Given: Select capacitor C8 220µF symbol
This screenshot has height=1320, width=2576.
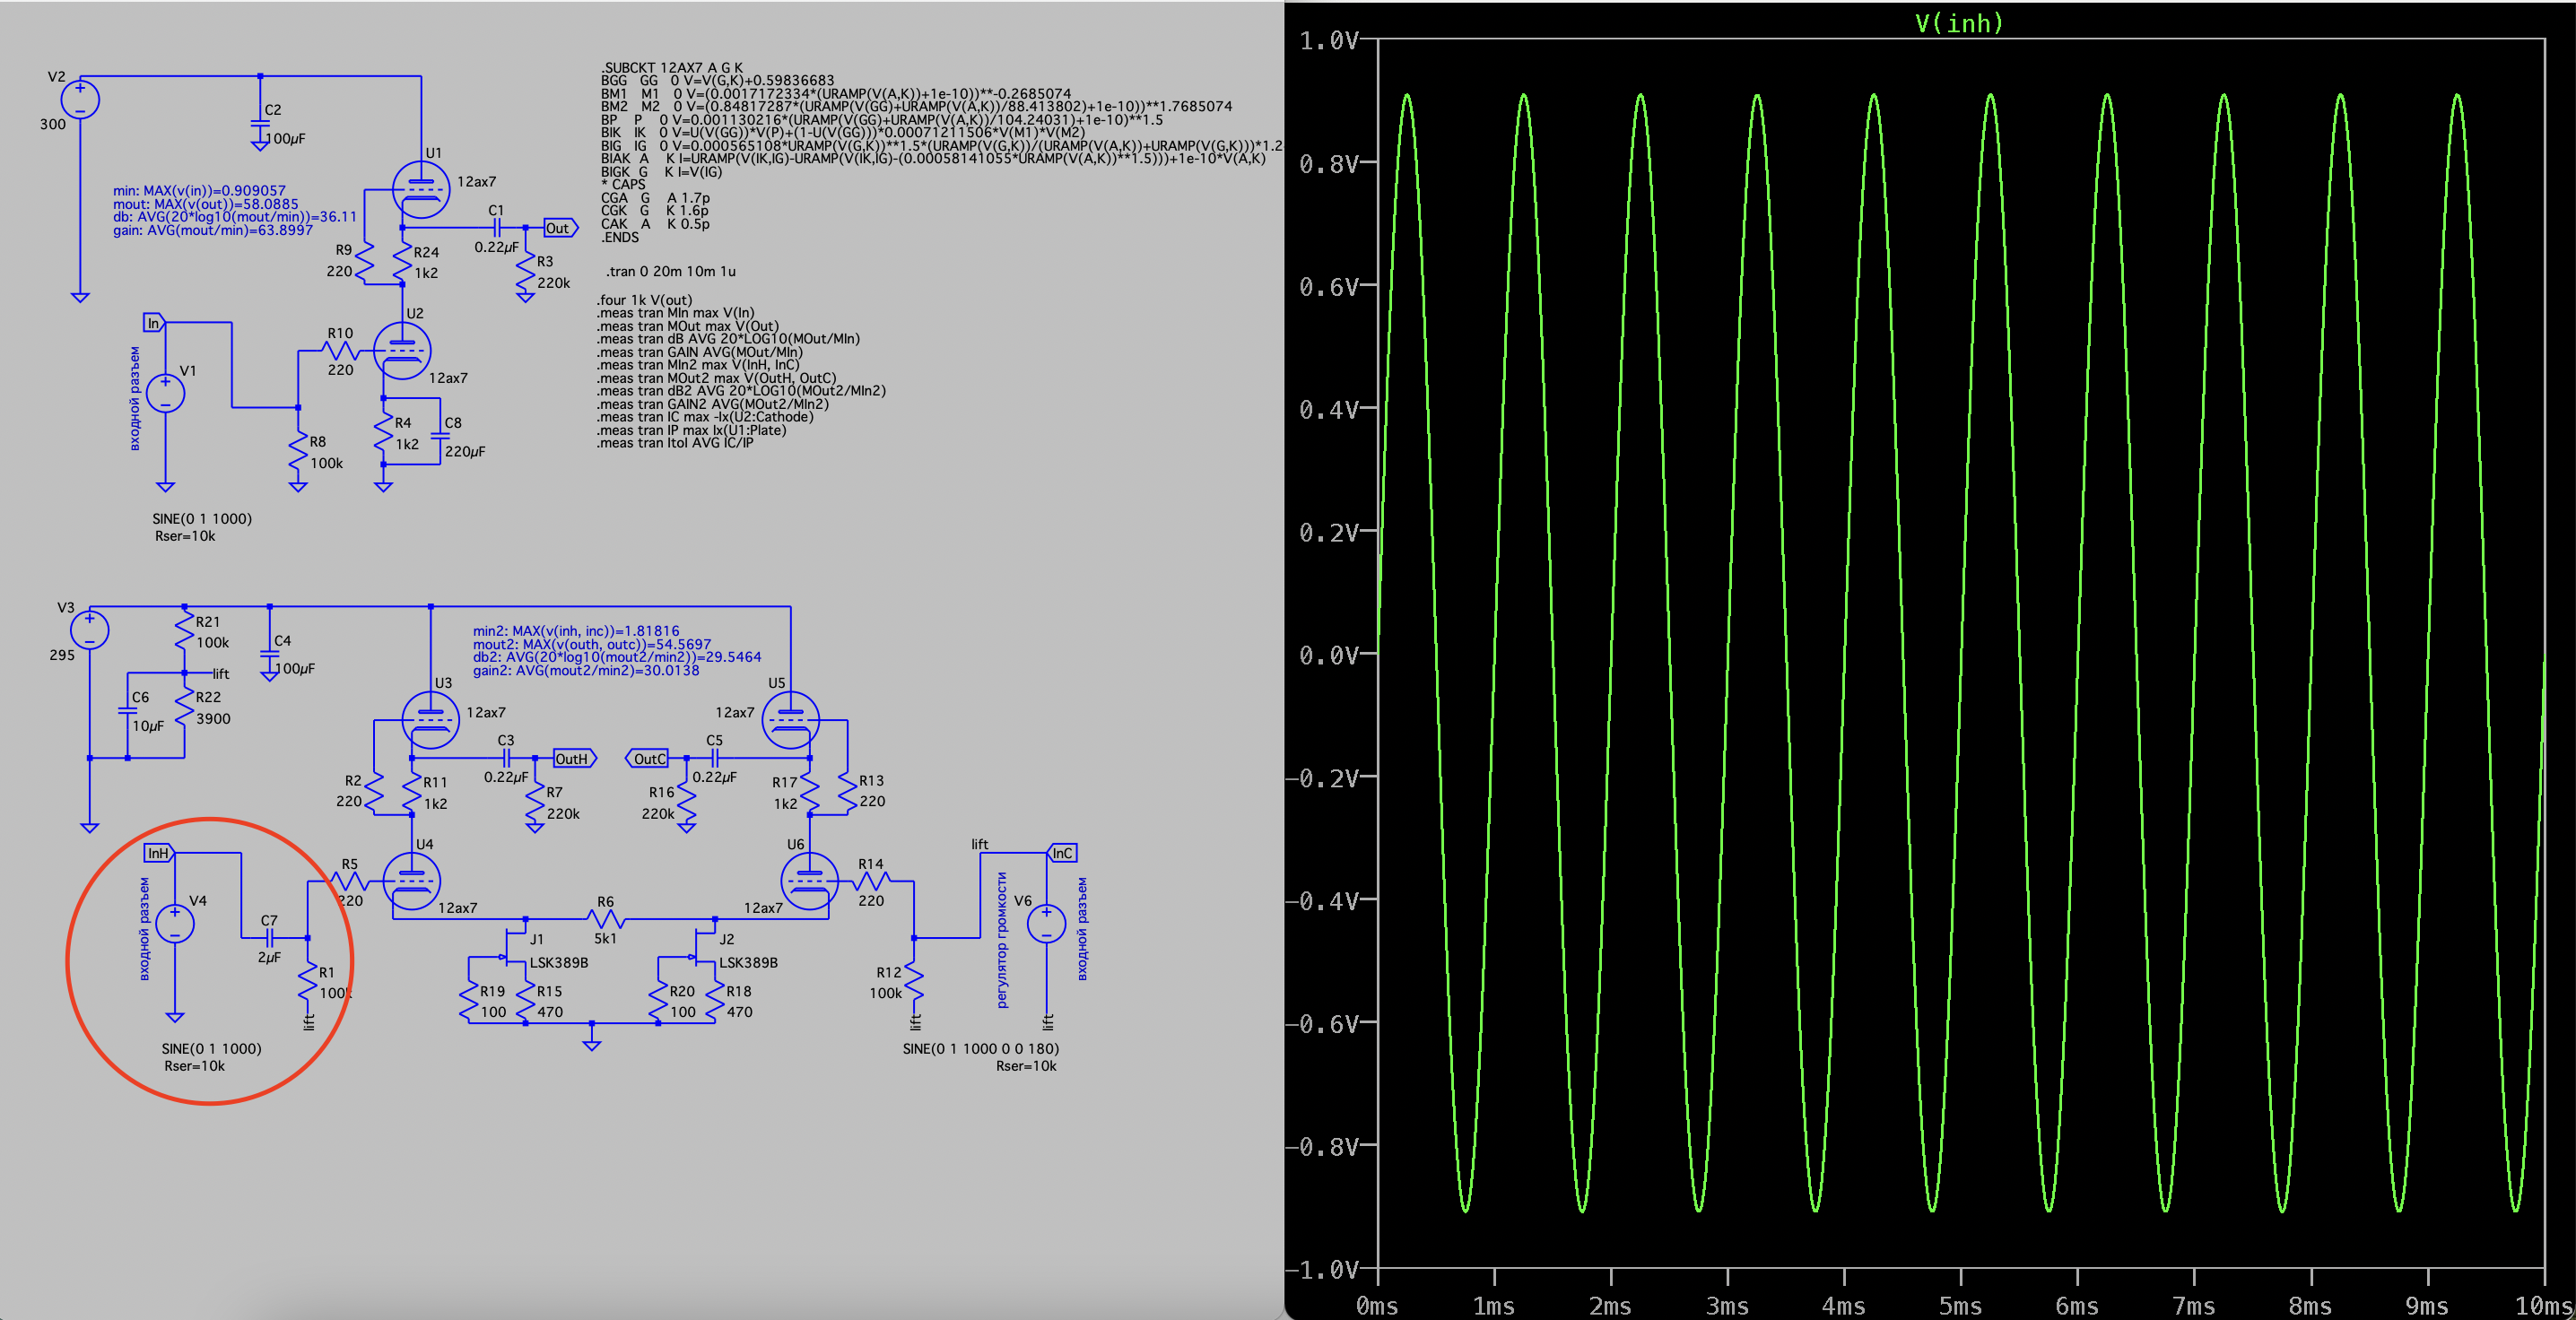Looking at the screenshot, I should click(x=440, y=436).
